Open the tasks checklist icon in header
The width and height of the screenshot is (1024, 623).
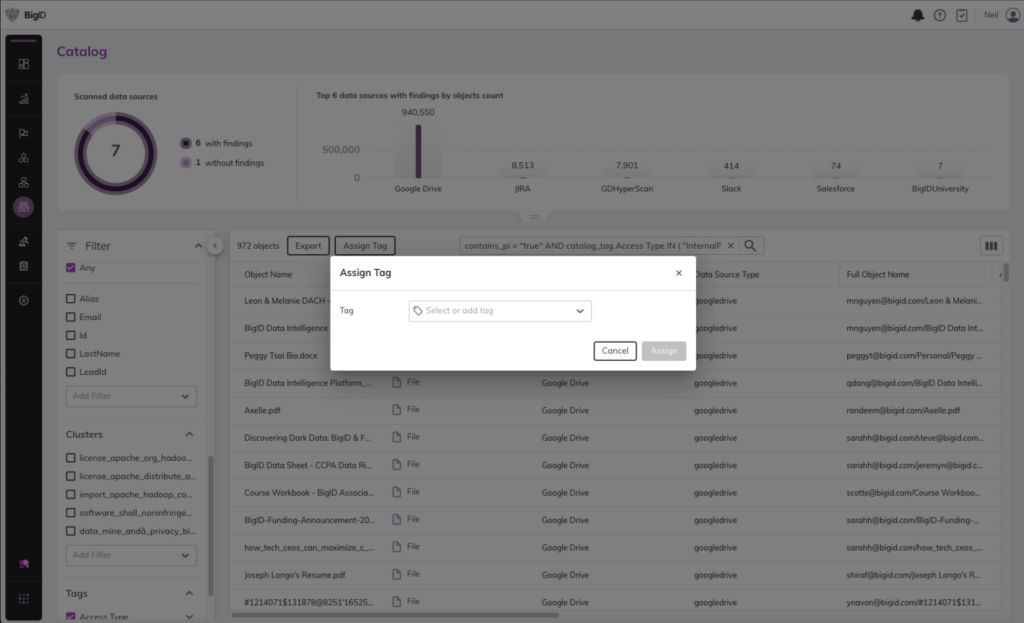962,15
